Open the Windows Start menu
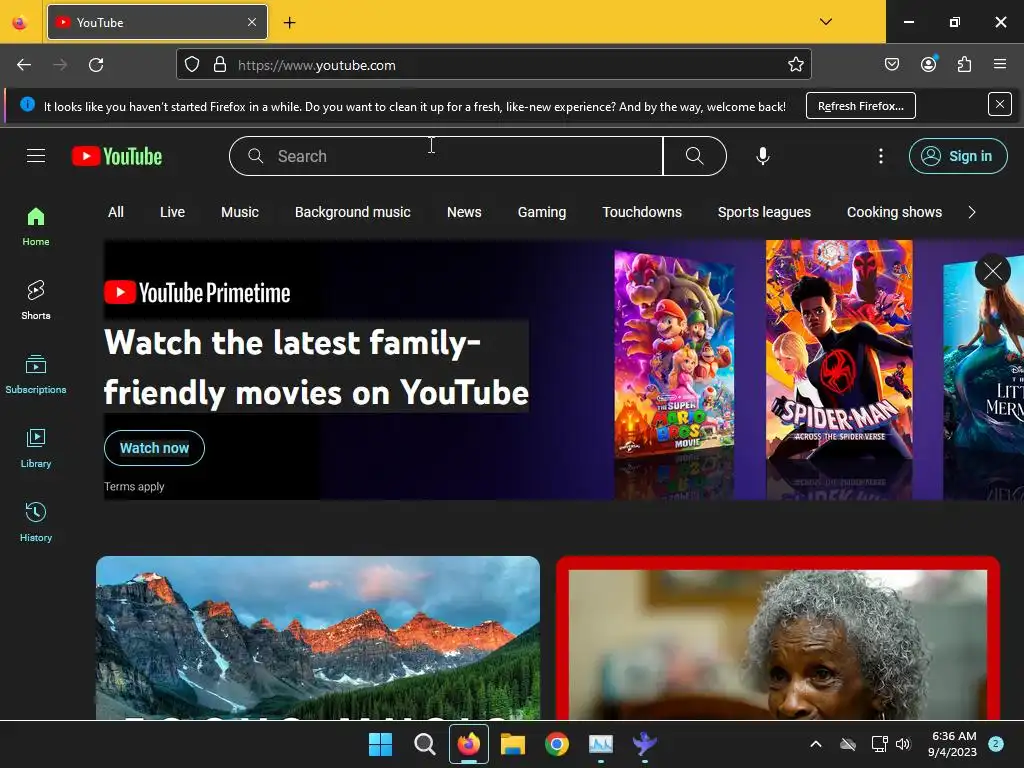This screenshot has height=768, width=1024. tap(381, 744)
